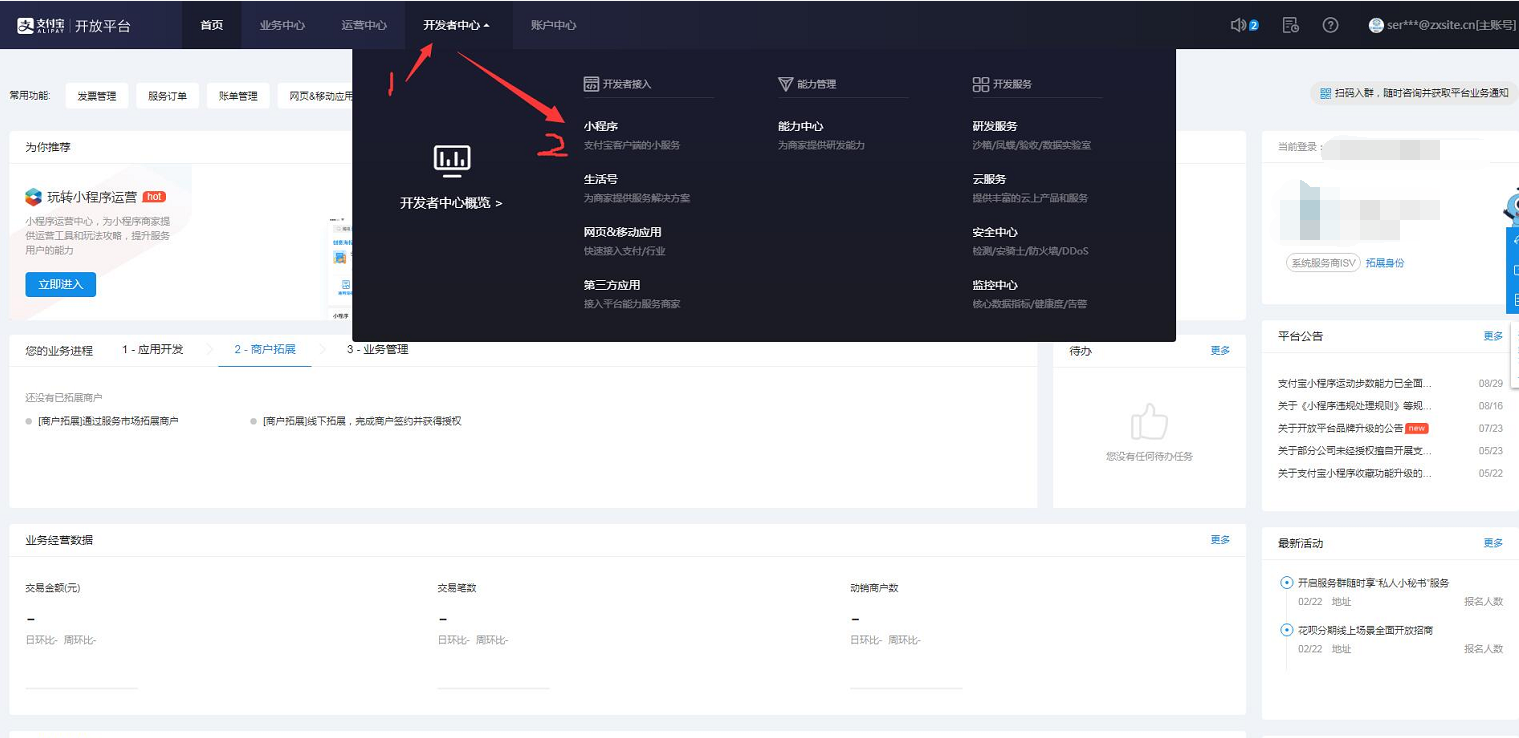
Task: Choose 生活号 in developer menu
Action: 601,179
